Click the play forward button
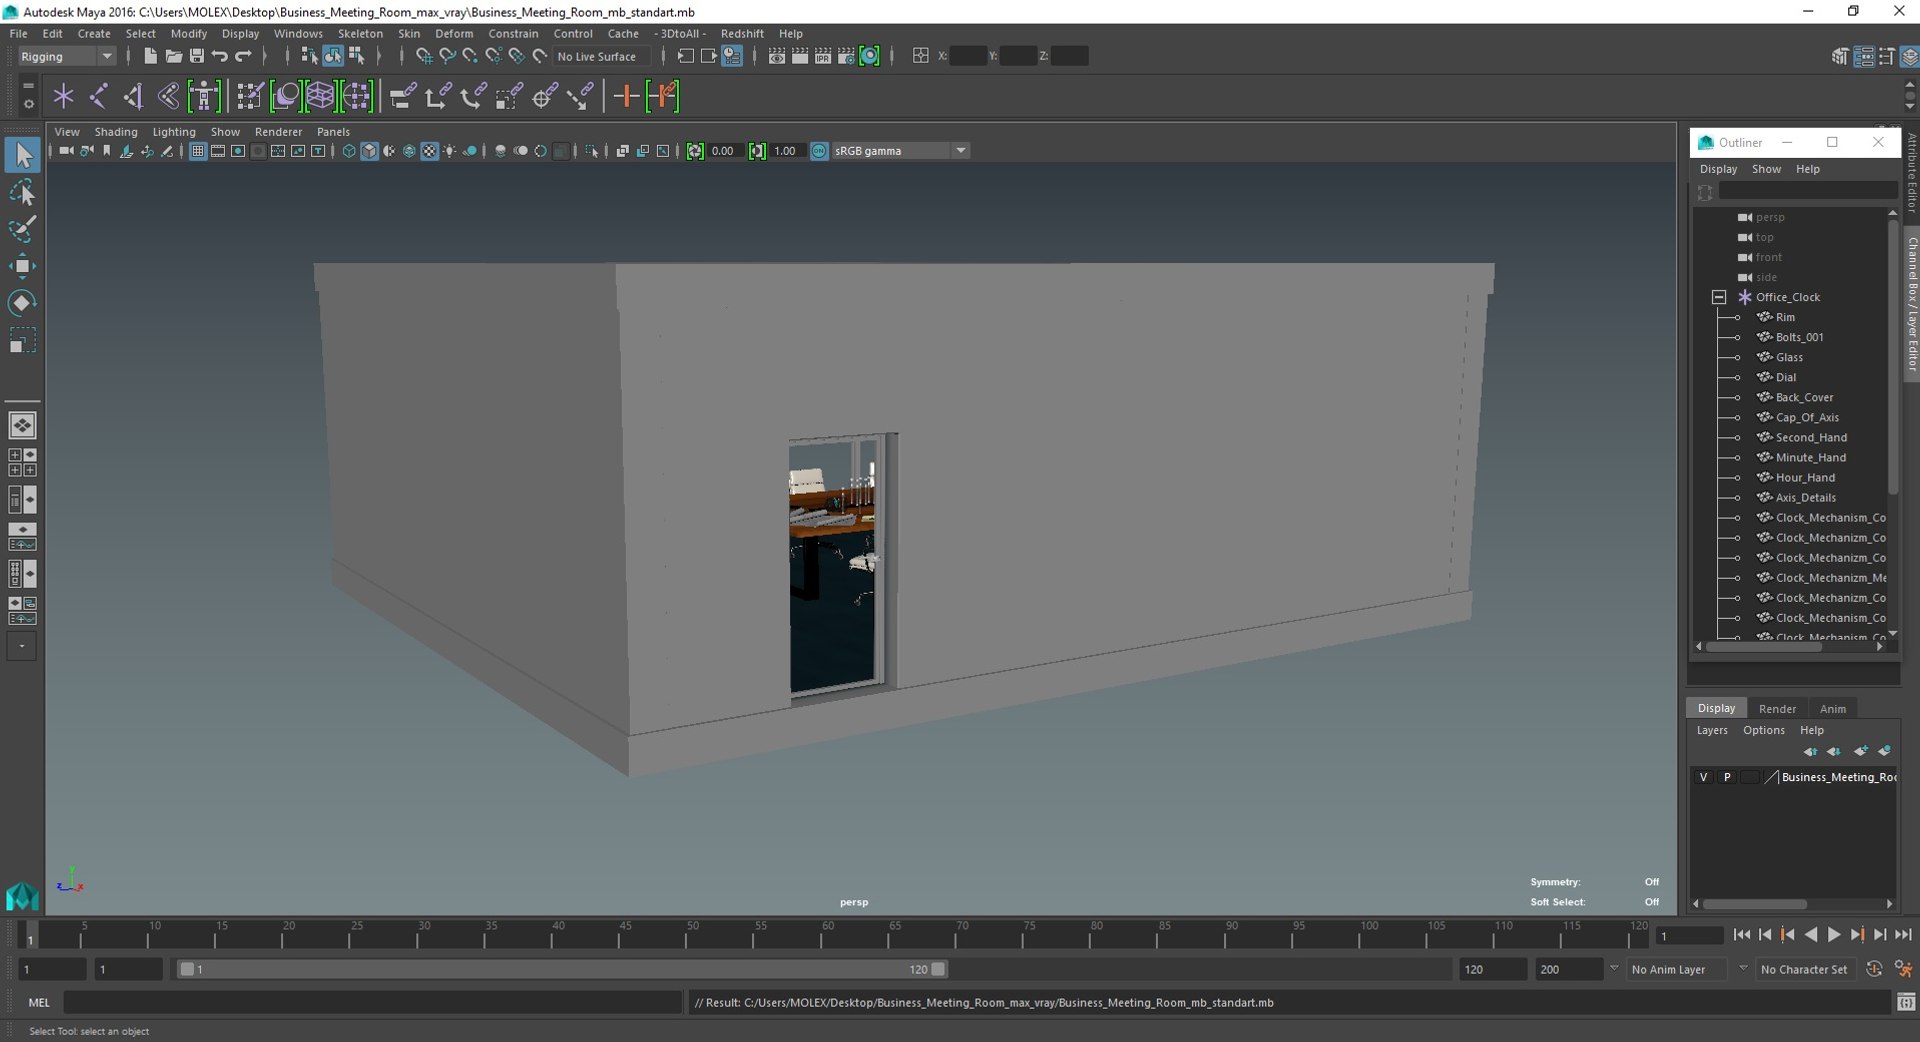This screenshot has height=1042, width=1920. [1834, 935]
